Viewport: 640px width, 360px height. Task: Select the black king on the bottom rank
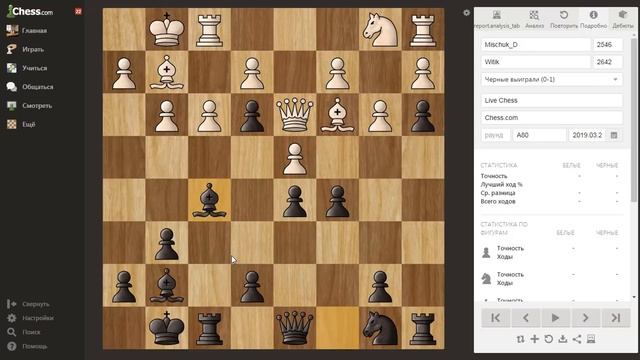(167, 328)
